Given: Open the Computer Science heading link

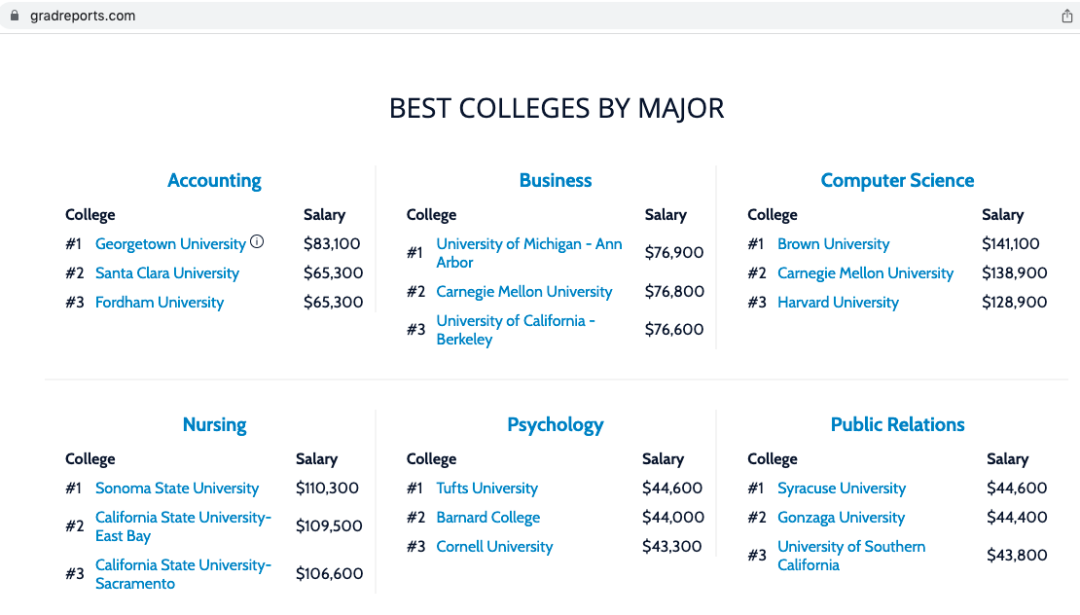Looking at the screenshot, I should pyautogui.click(x=897, y=180).
